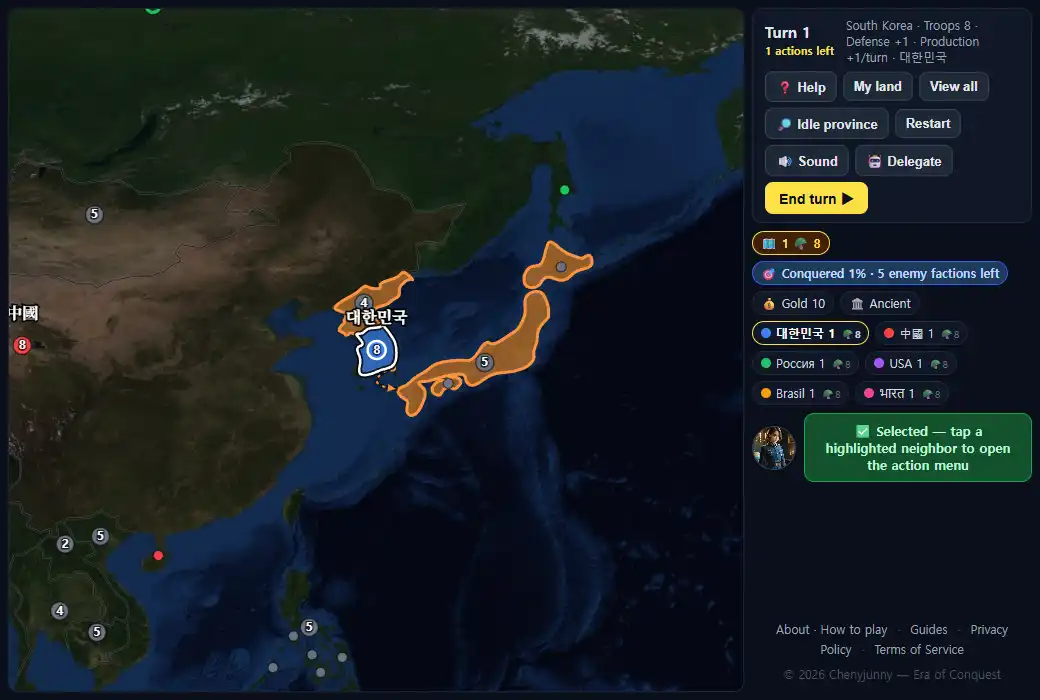Image resolution: width=1040 pixels, height=700 pixels.
Task: Click North Korea province marker 4
Action: click(363, 303)
